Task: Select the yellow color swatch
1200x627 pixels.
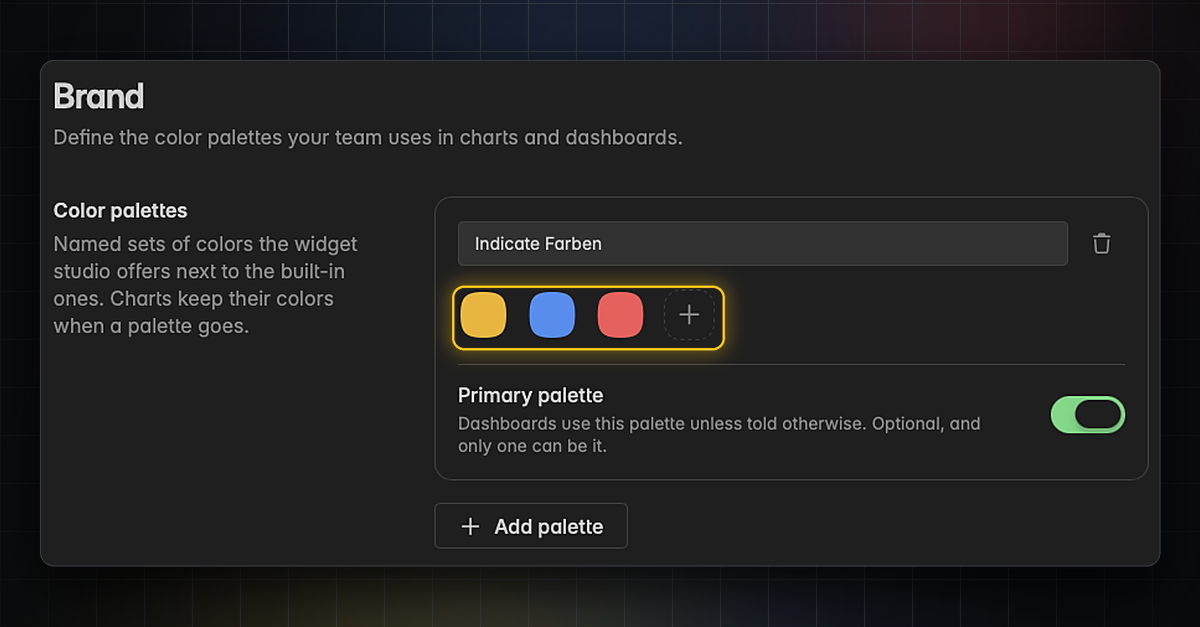Action: tap(483, 315)
